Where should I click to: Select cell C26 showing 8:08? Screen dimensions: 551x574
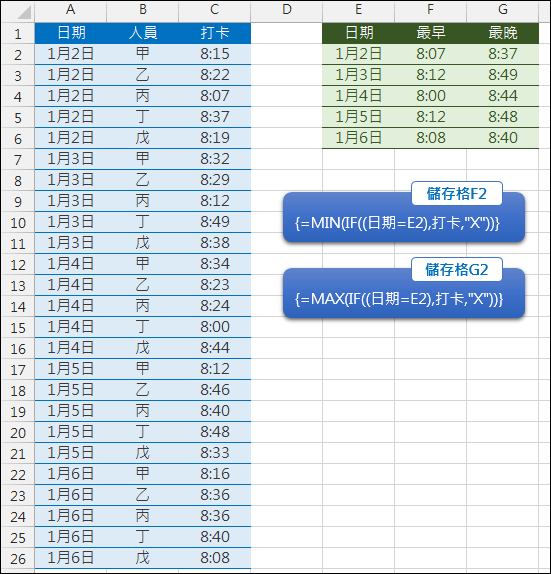click(215, 558)
